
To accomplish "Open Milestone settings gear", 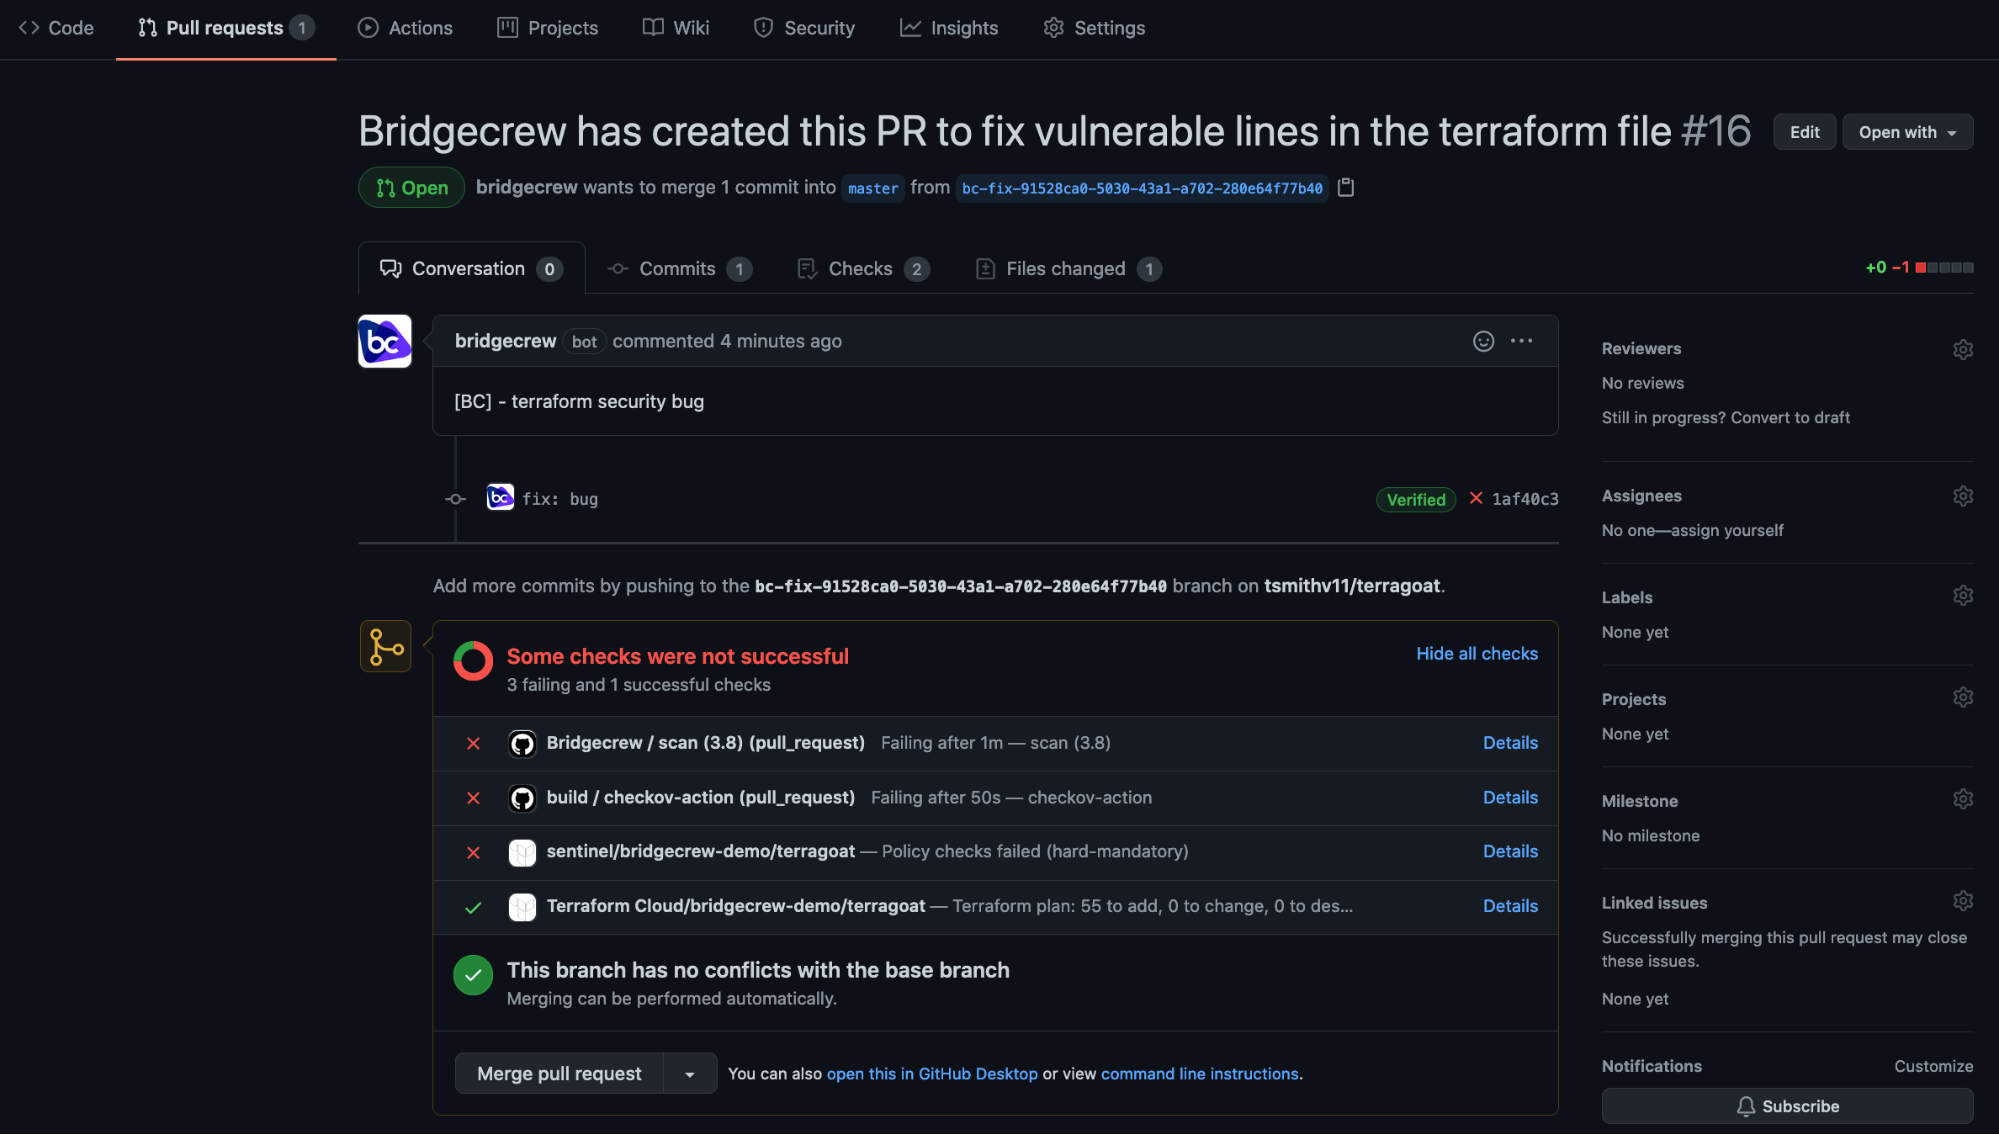I will (1962, 799).
